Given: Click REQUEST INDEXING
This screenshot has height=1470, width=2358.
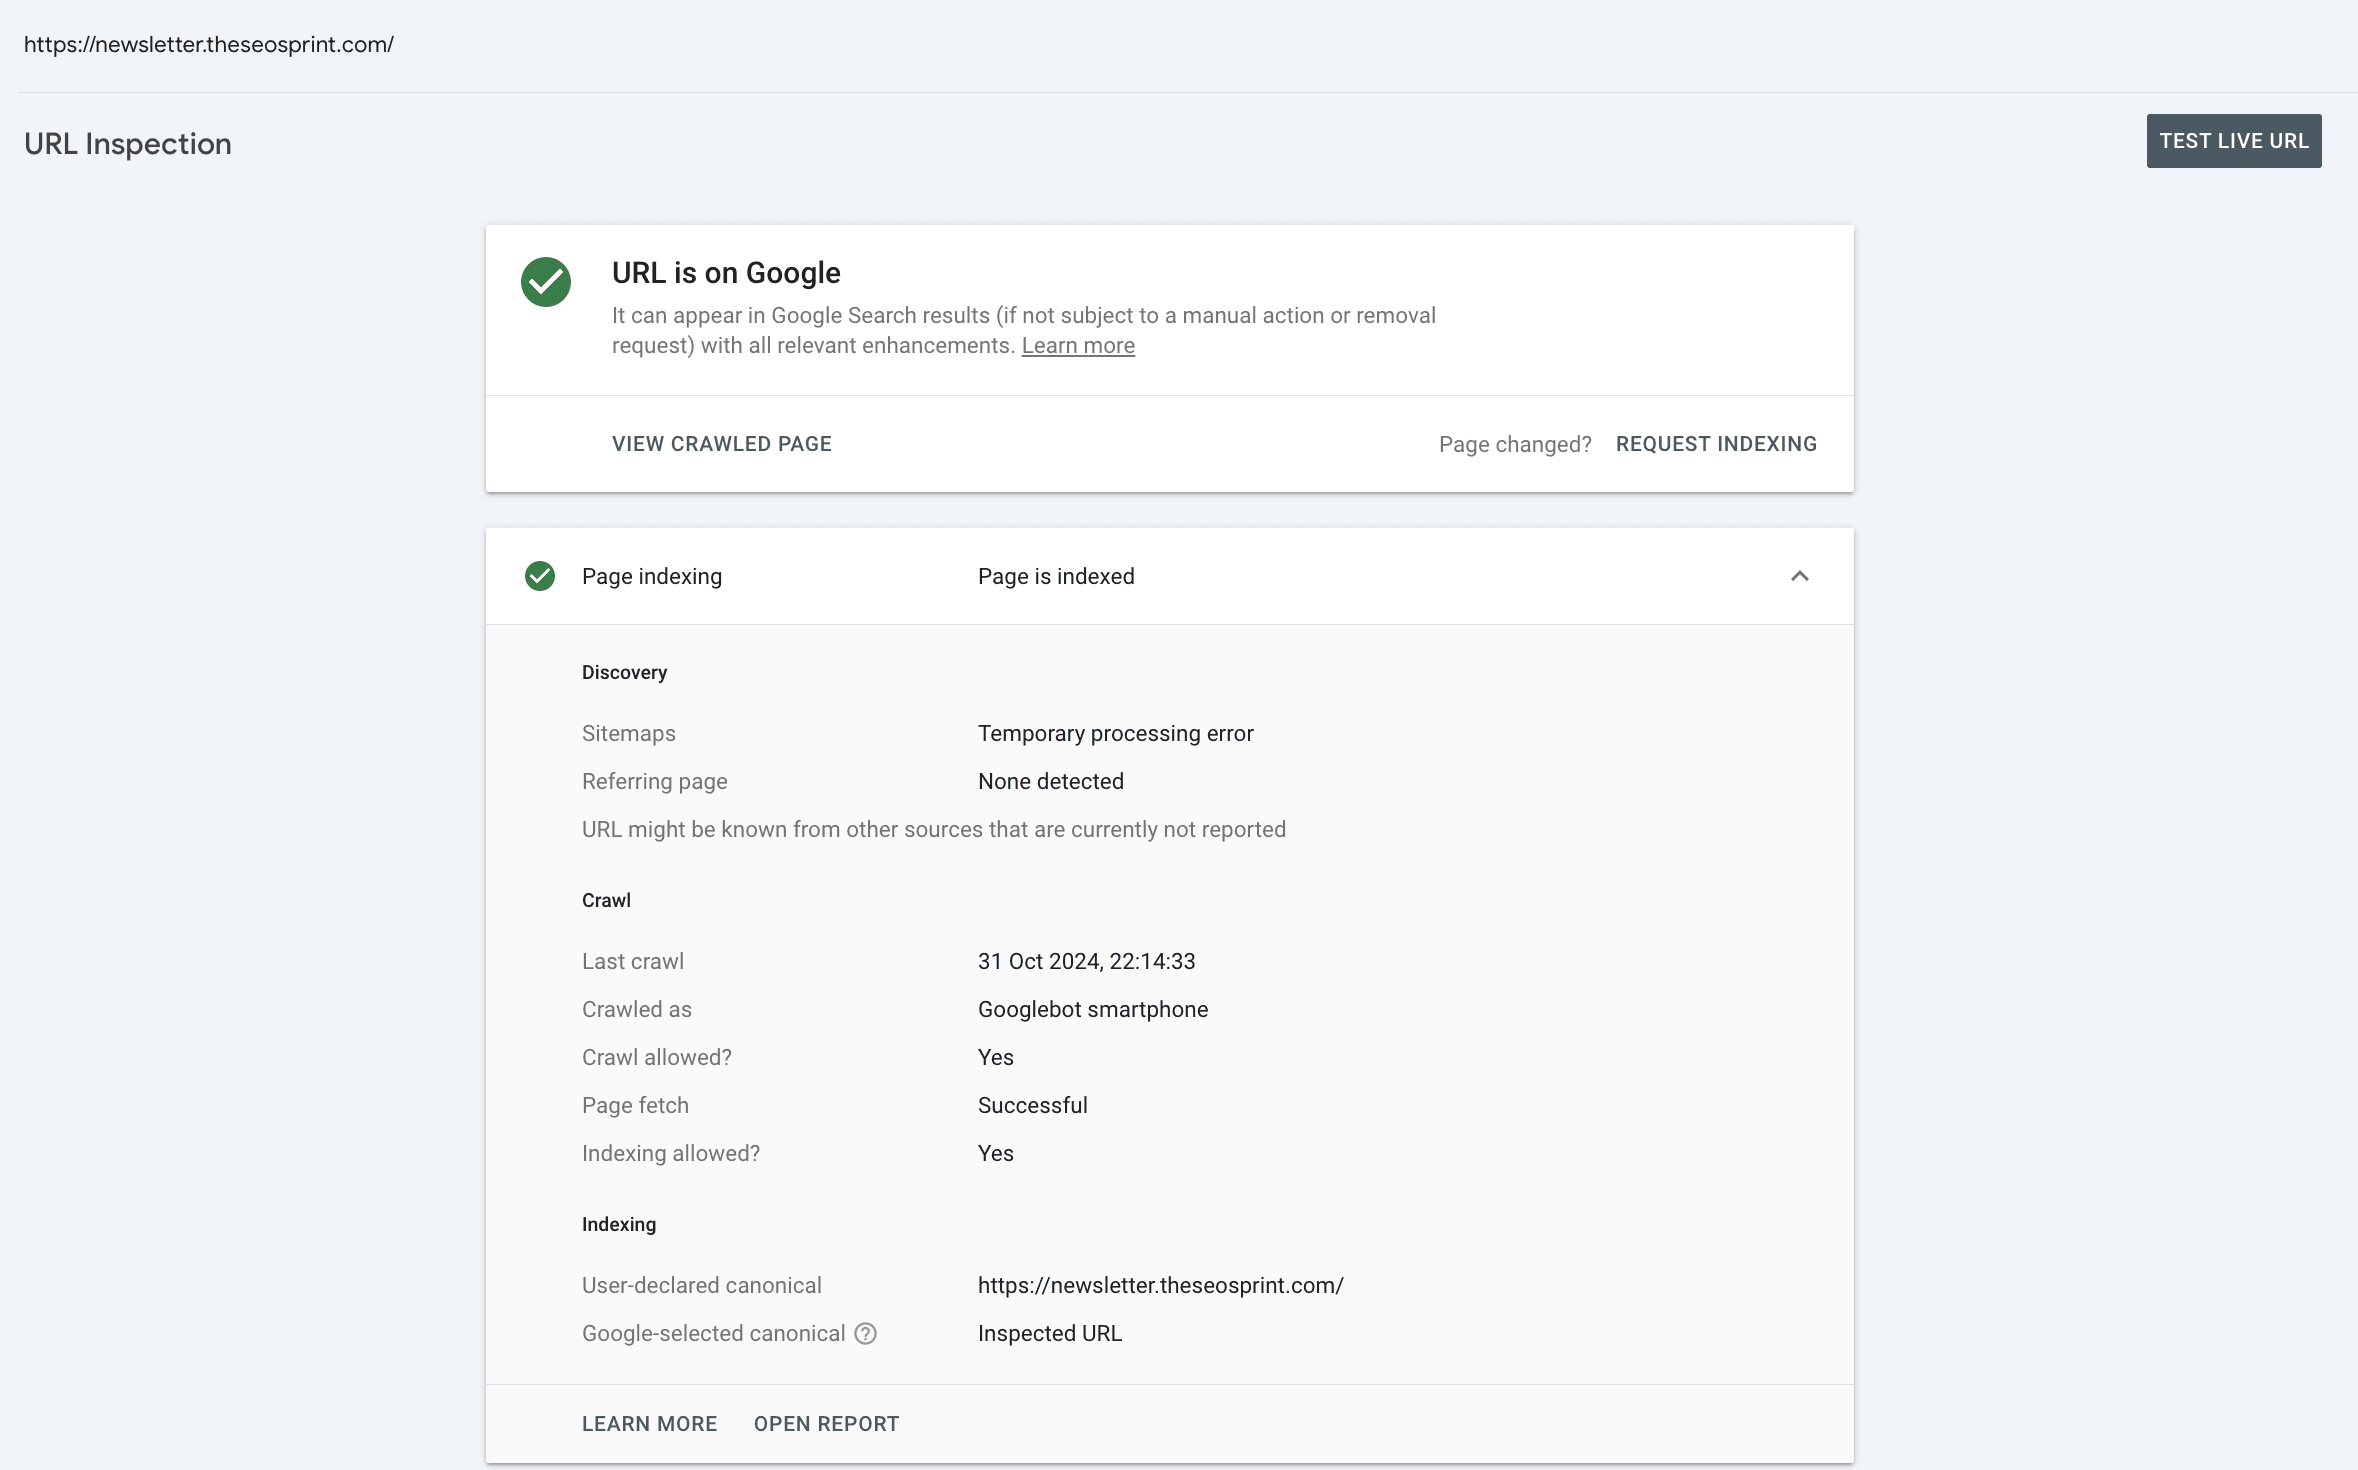Looking at the screenshot, I should (1716, 444).
